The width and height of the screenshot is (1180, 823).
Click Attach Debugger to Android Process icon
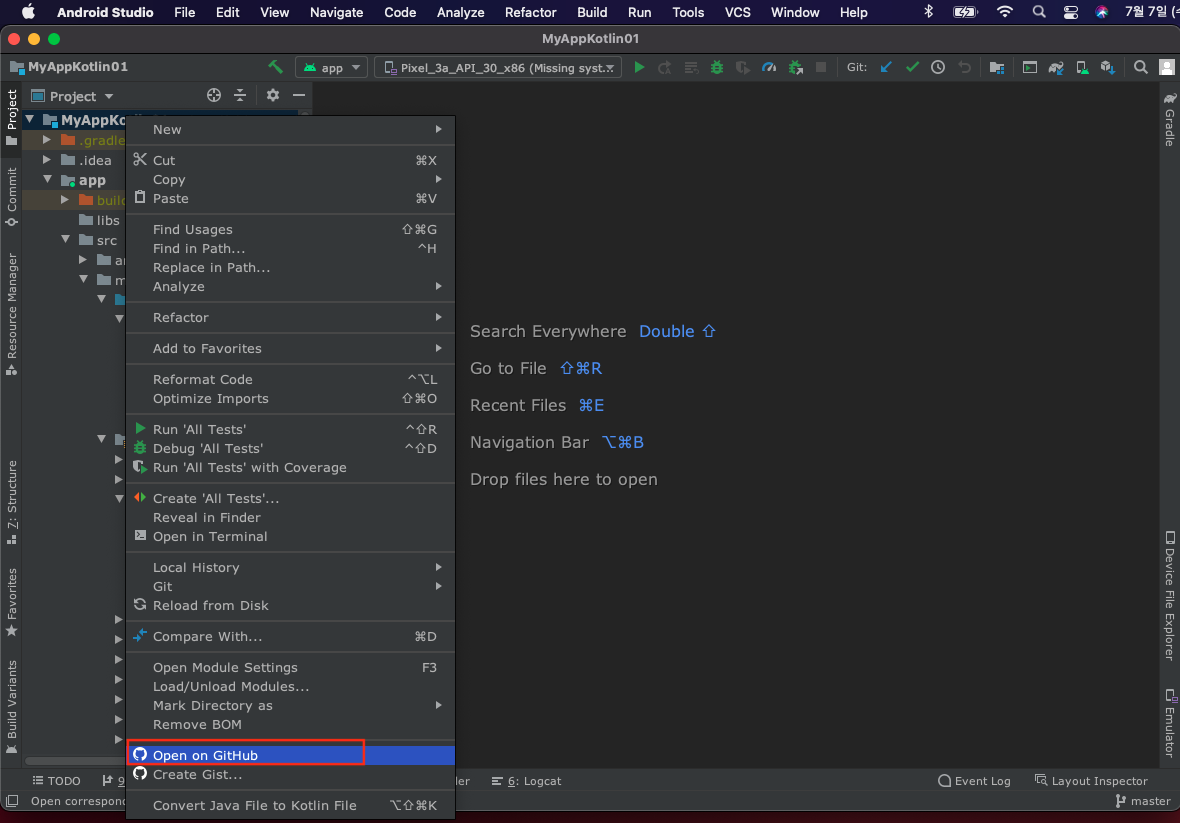pos(795,67)
